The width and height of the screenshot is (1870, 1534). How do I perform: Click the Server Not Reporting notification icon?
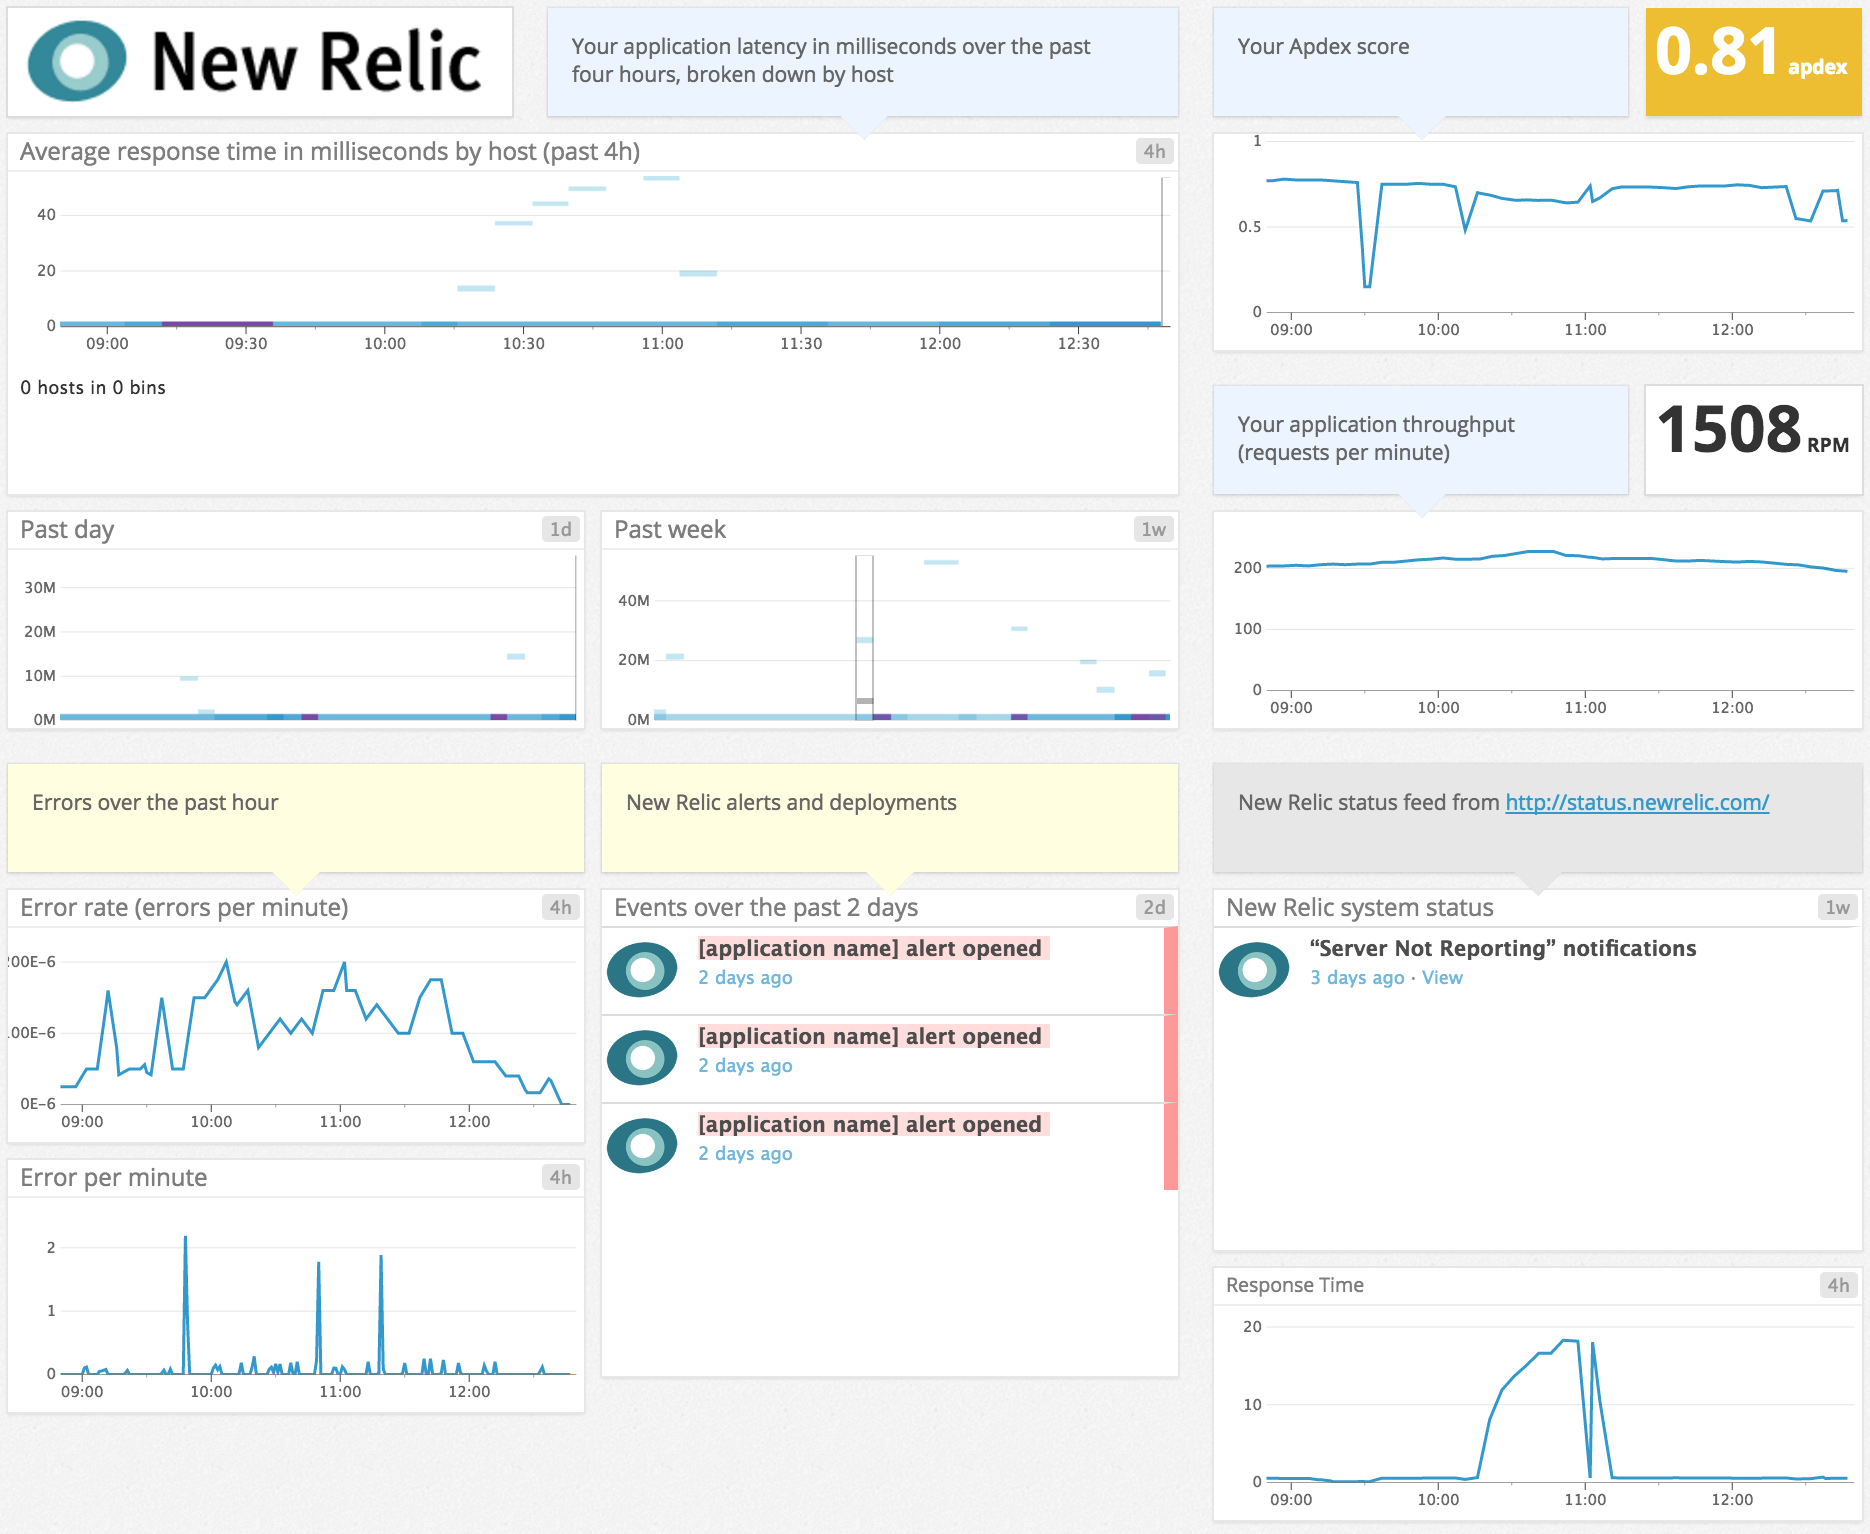point(1254,968)
